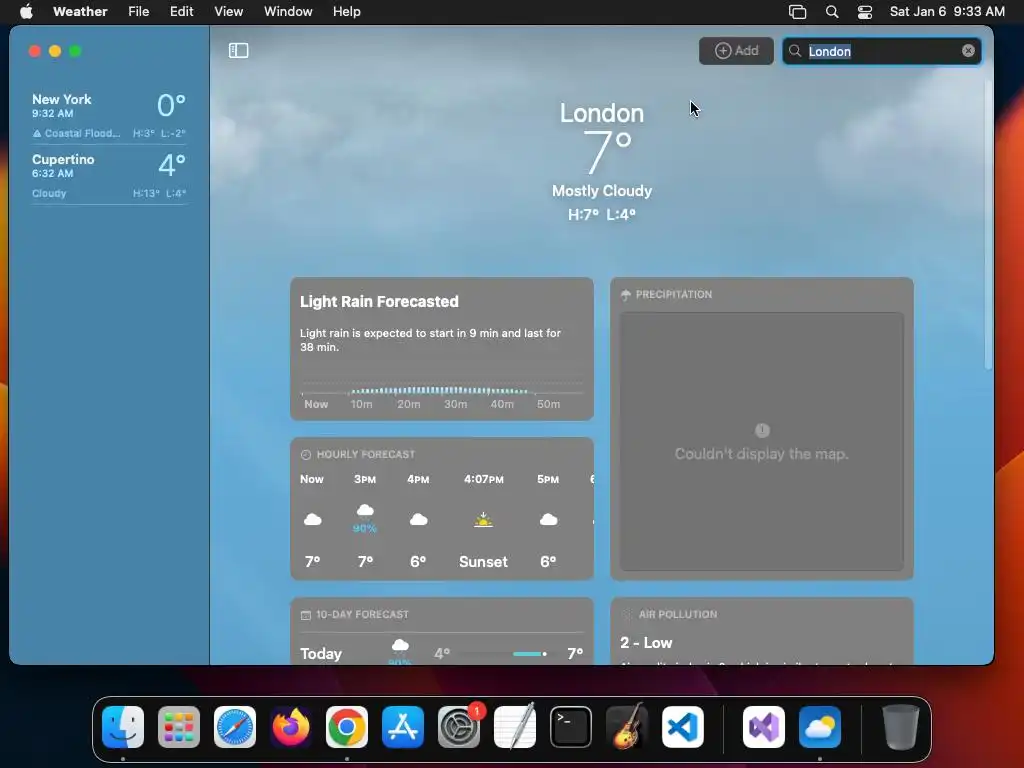Launch GarageBand from the Dock

(627, 727)
